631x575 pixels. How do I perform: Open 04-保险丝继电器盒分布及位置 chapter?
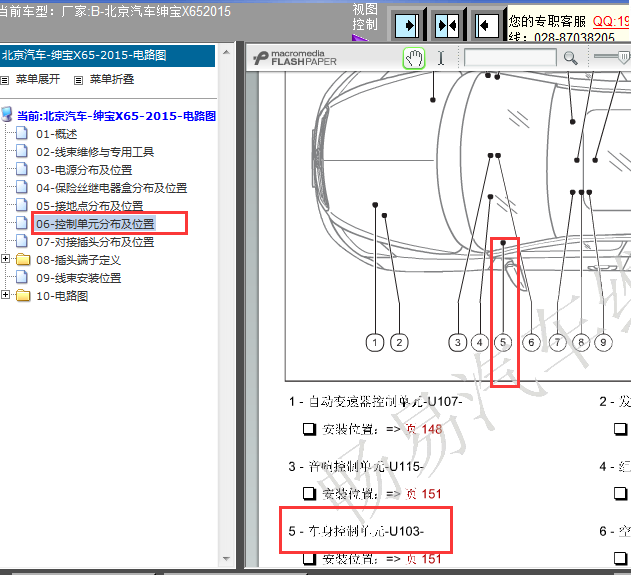pos(111,188)
